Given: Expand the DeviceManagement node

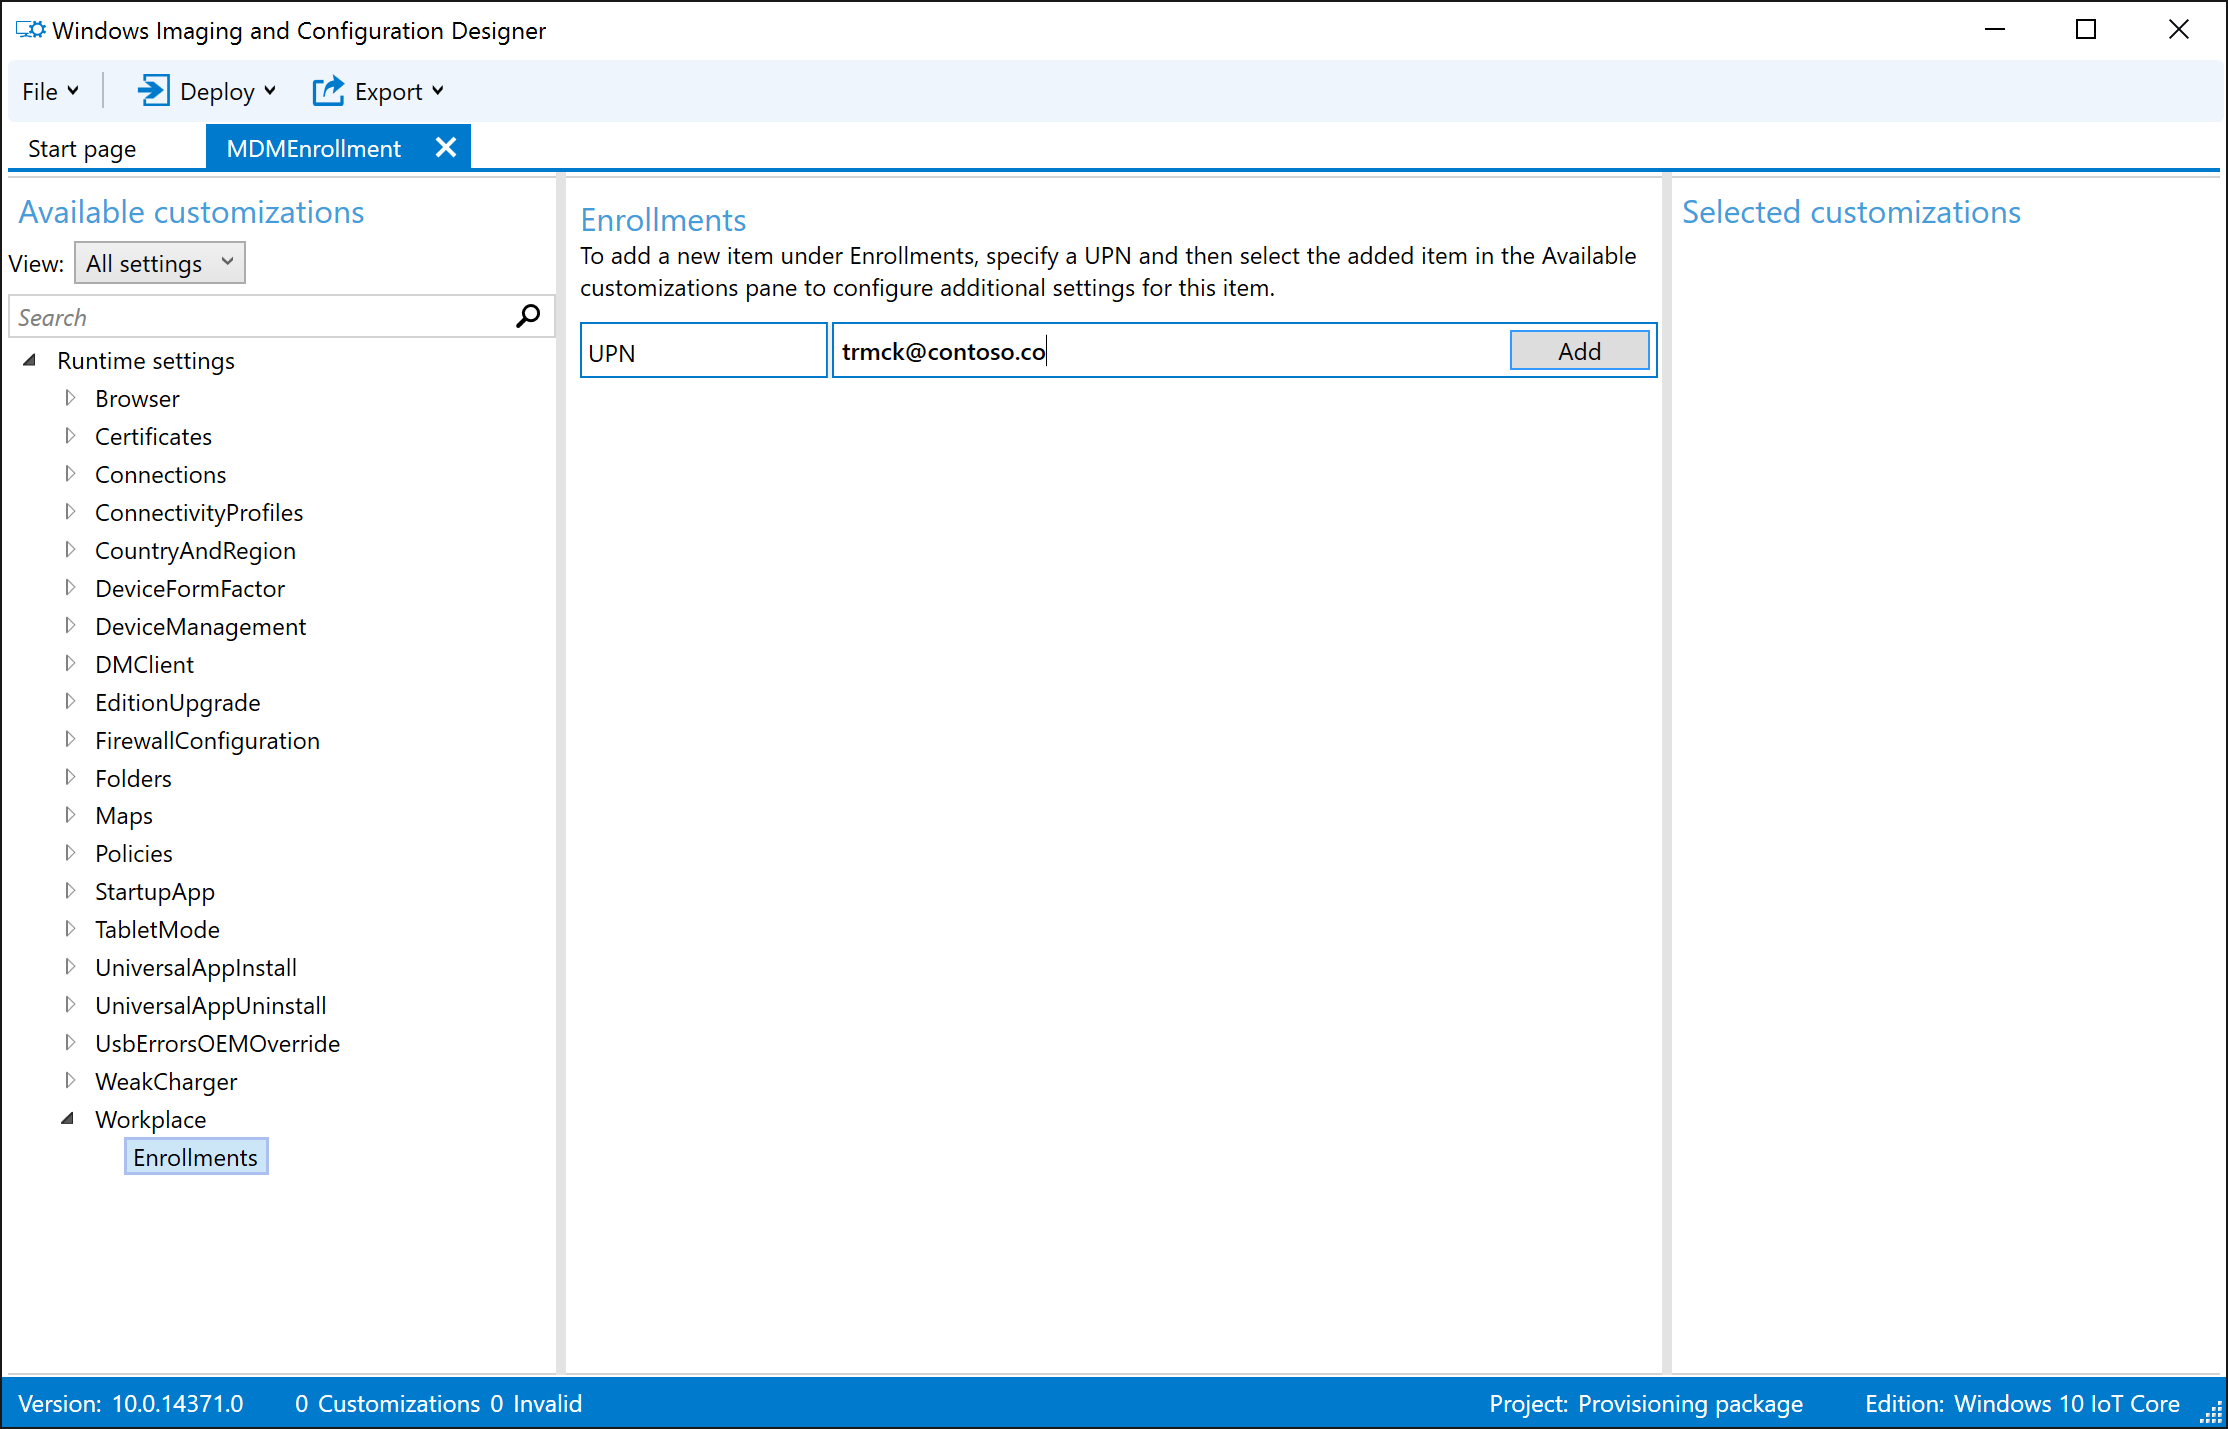Looking at the screenshot, I should point(70,626).
